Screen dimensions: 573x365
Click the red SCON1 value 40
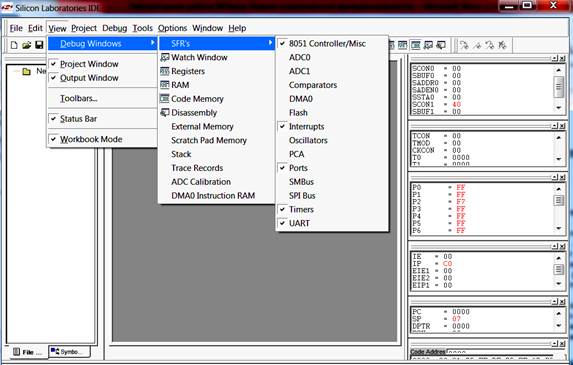(x=456, y=104)
